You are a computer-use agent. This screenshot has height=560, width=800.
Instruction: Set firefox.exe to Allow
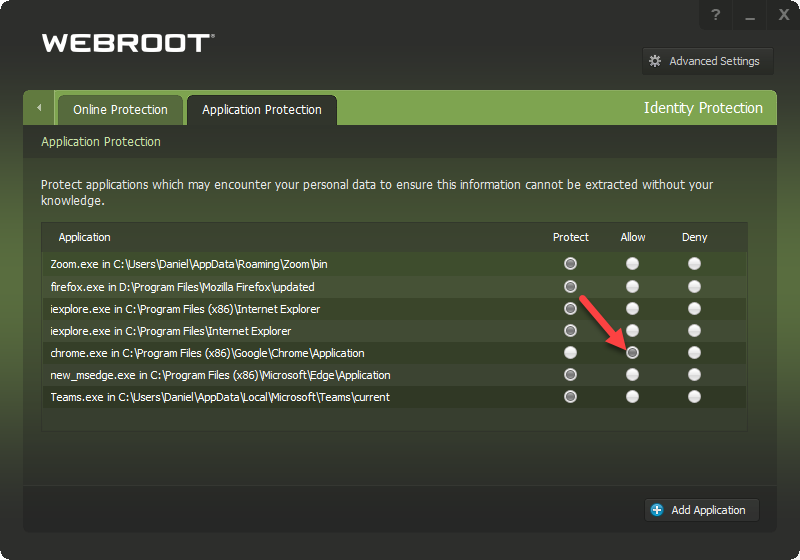pyautogui.click(x=632, y=287)
